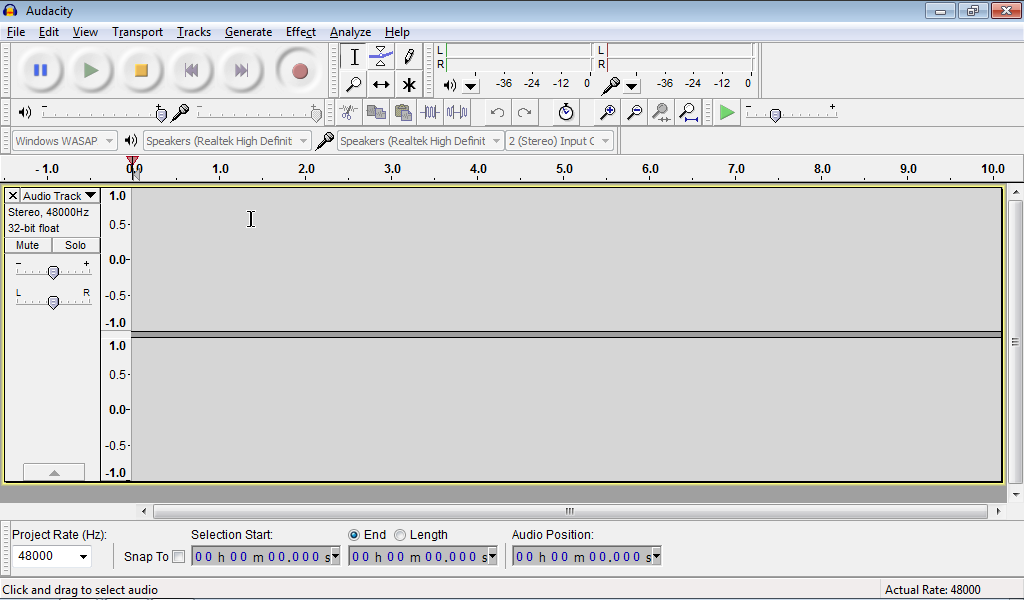Click the playback speed slider handle

[775, 115]
